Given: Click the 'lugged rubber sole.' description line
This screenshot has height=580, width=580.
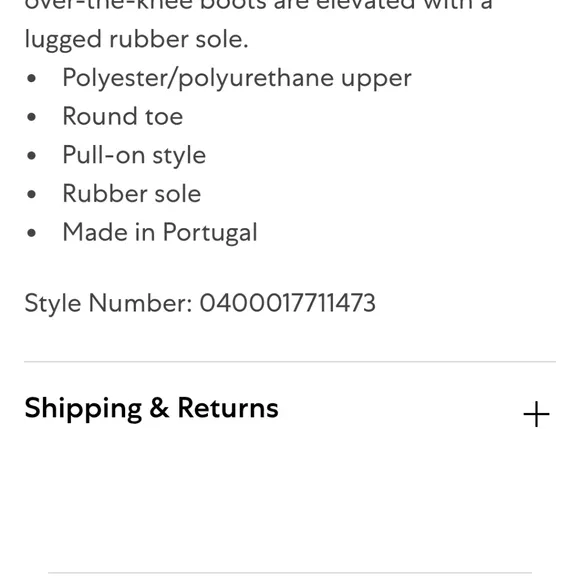Looking at the screenshot, I should click(136, 40).
